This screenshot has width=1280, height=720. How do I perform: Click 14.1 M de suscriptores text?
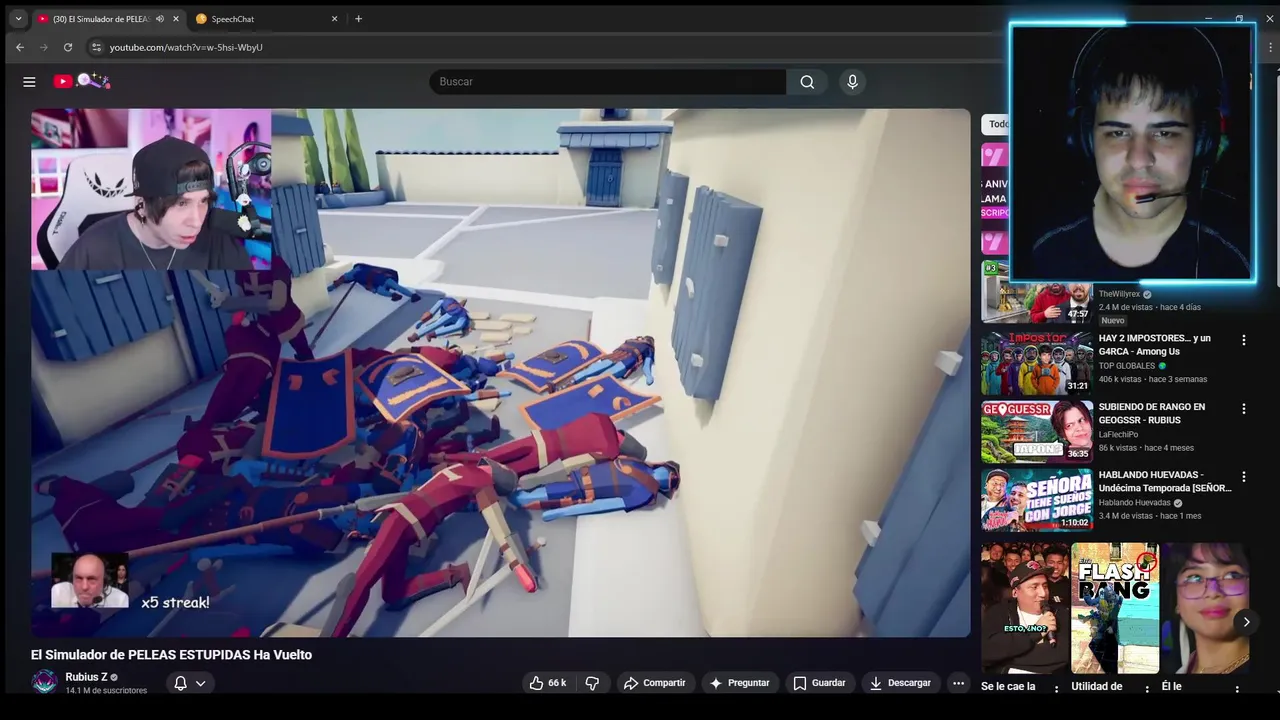(106, 691)
